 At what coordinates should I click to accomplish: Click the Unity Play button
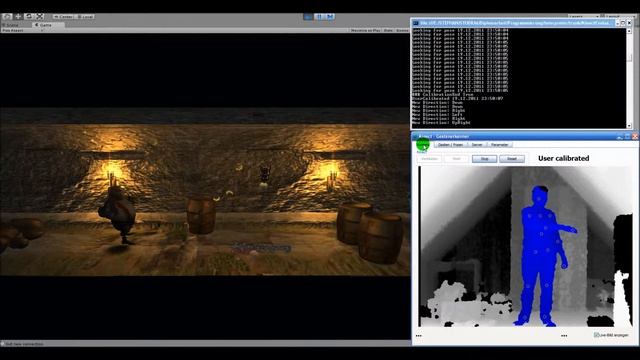[x=308, y=16]
